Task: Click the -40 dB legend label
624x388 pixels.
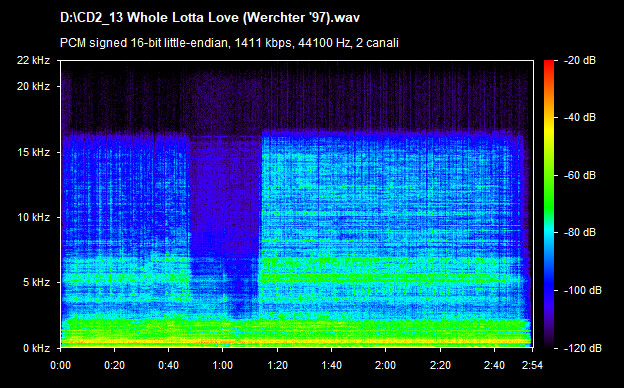Action: (580, 117)
